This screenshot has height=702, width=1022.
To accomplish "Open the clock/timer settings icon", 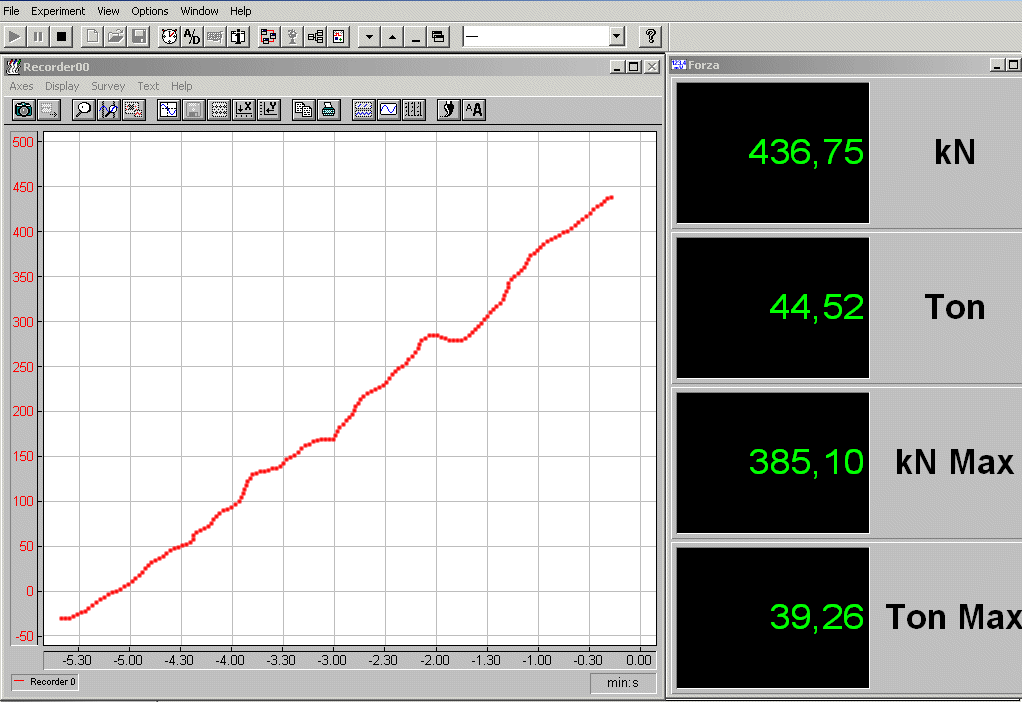I will pos(169,37).
